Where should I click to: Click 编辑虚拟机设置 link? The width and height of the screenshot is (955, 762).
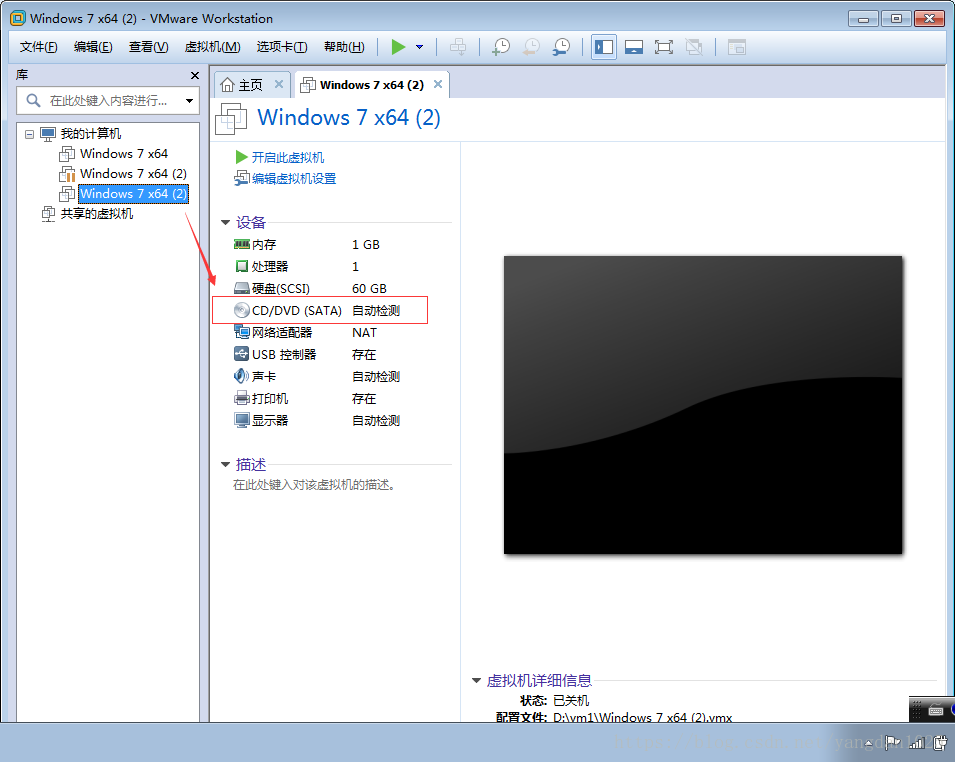[x=294, y=178]
